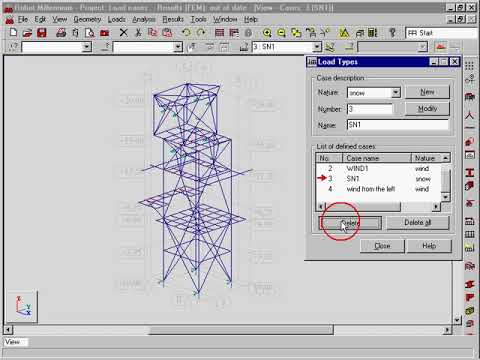
Task: Click the Zoom in magnifier icon
Action: (x=267, y=32)
